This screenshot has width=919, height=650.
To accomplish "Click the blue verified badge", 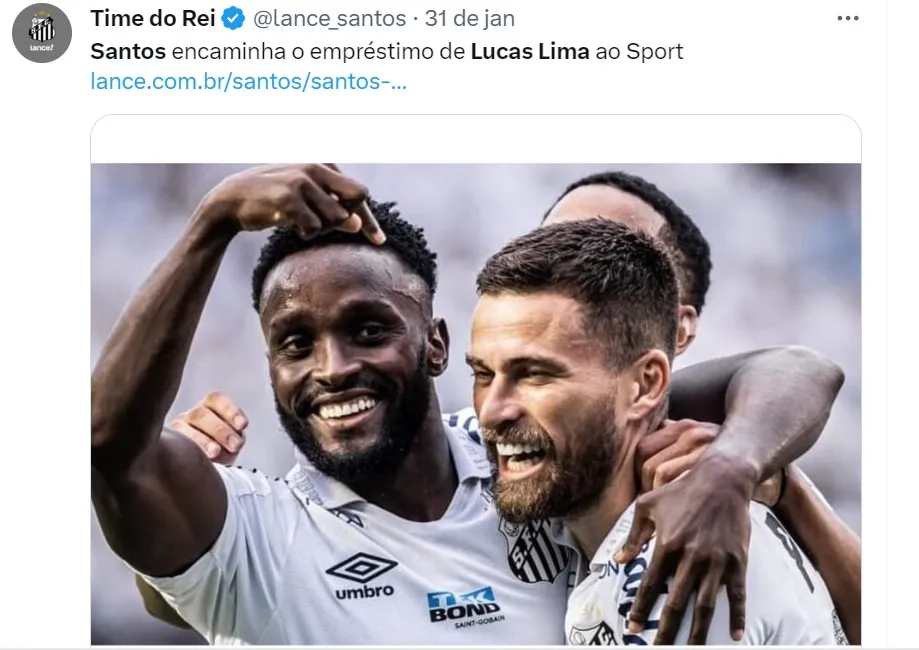I will [x=234, y=19].
